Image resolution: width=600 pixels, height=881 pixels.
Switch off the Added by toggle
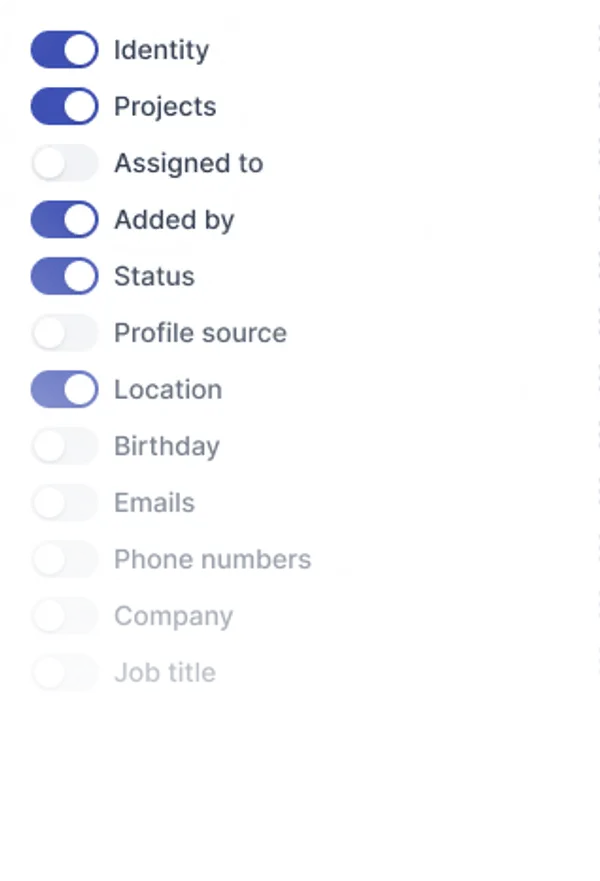64,219
